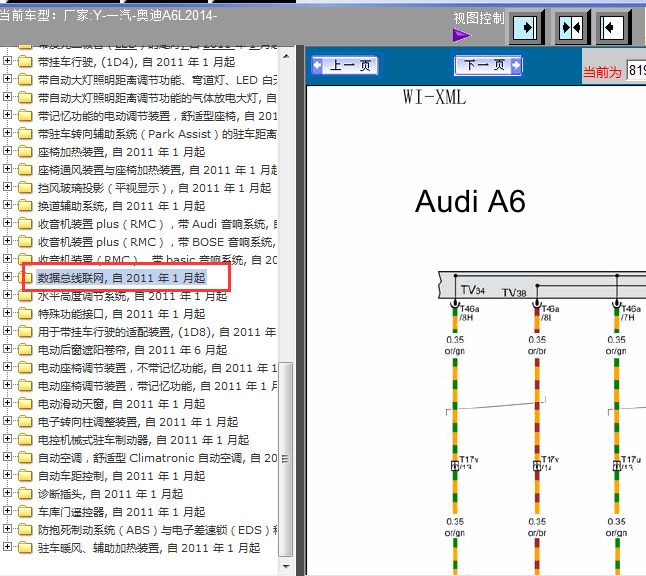
Task: Click folder icon of 自动车距控制 row
Action: pos(25,476)
